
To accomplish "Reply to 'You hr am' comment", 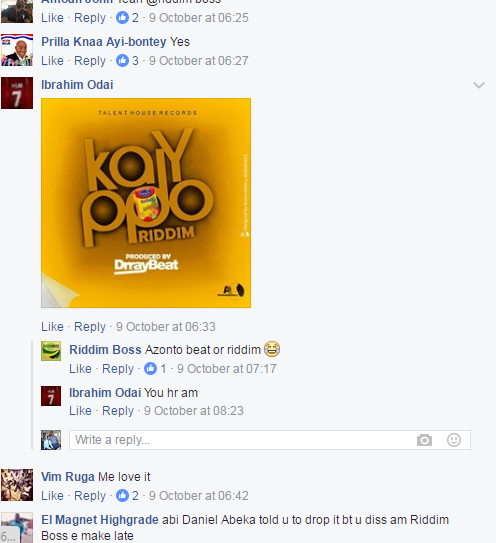I will [118, 411].
